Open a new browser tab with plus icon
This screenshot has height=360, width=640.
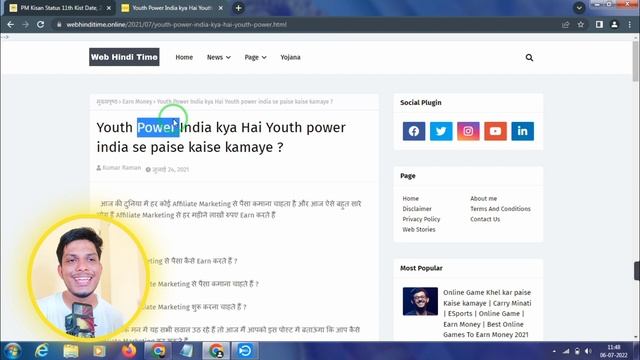(x=238, y=8)
